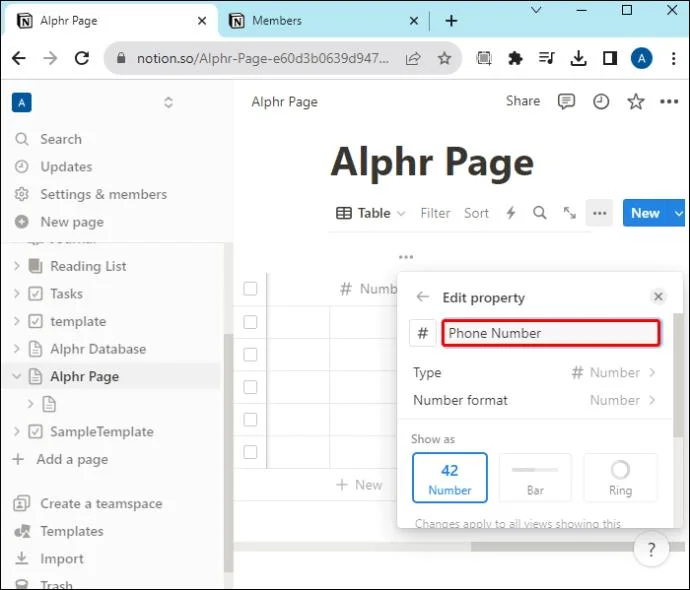Click the property hash icon button
Screen dimensions: 690x590
coord(422,333)
